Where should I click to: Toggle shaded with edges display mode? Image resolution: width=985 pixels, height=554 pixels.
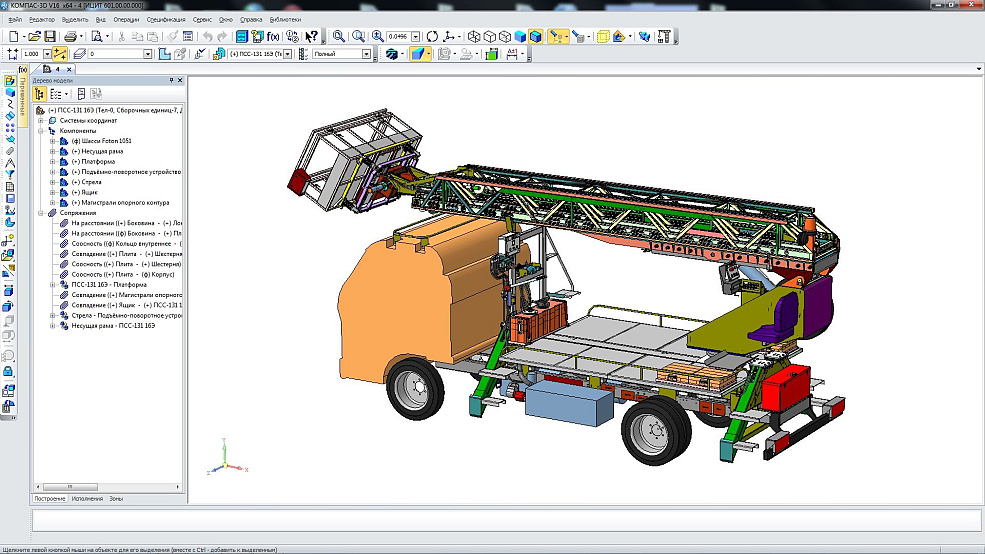536,36
